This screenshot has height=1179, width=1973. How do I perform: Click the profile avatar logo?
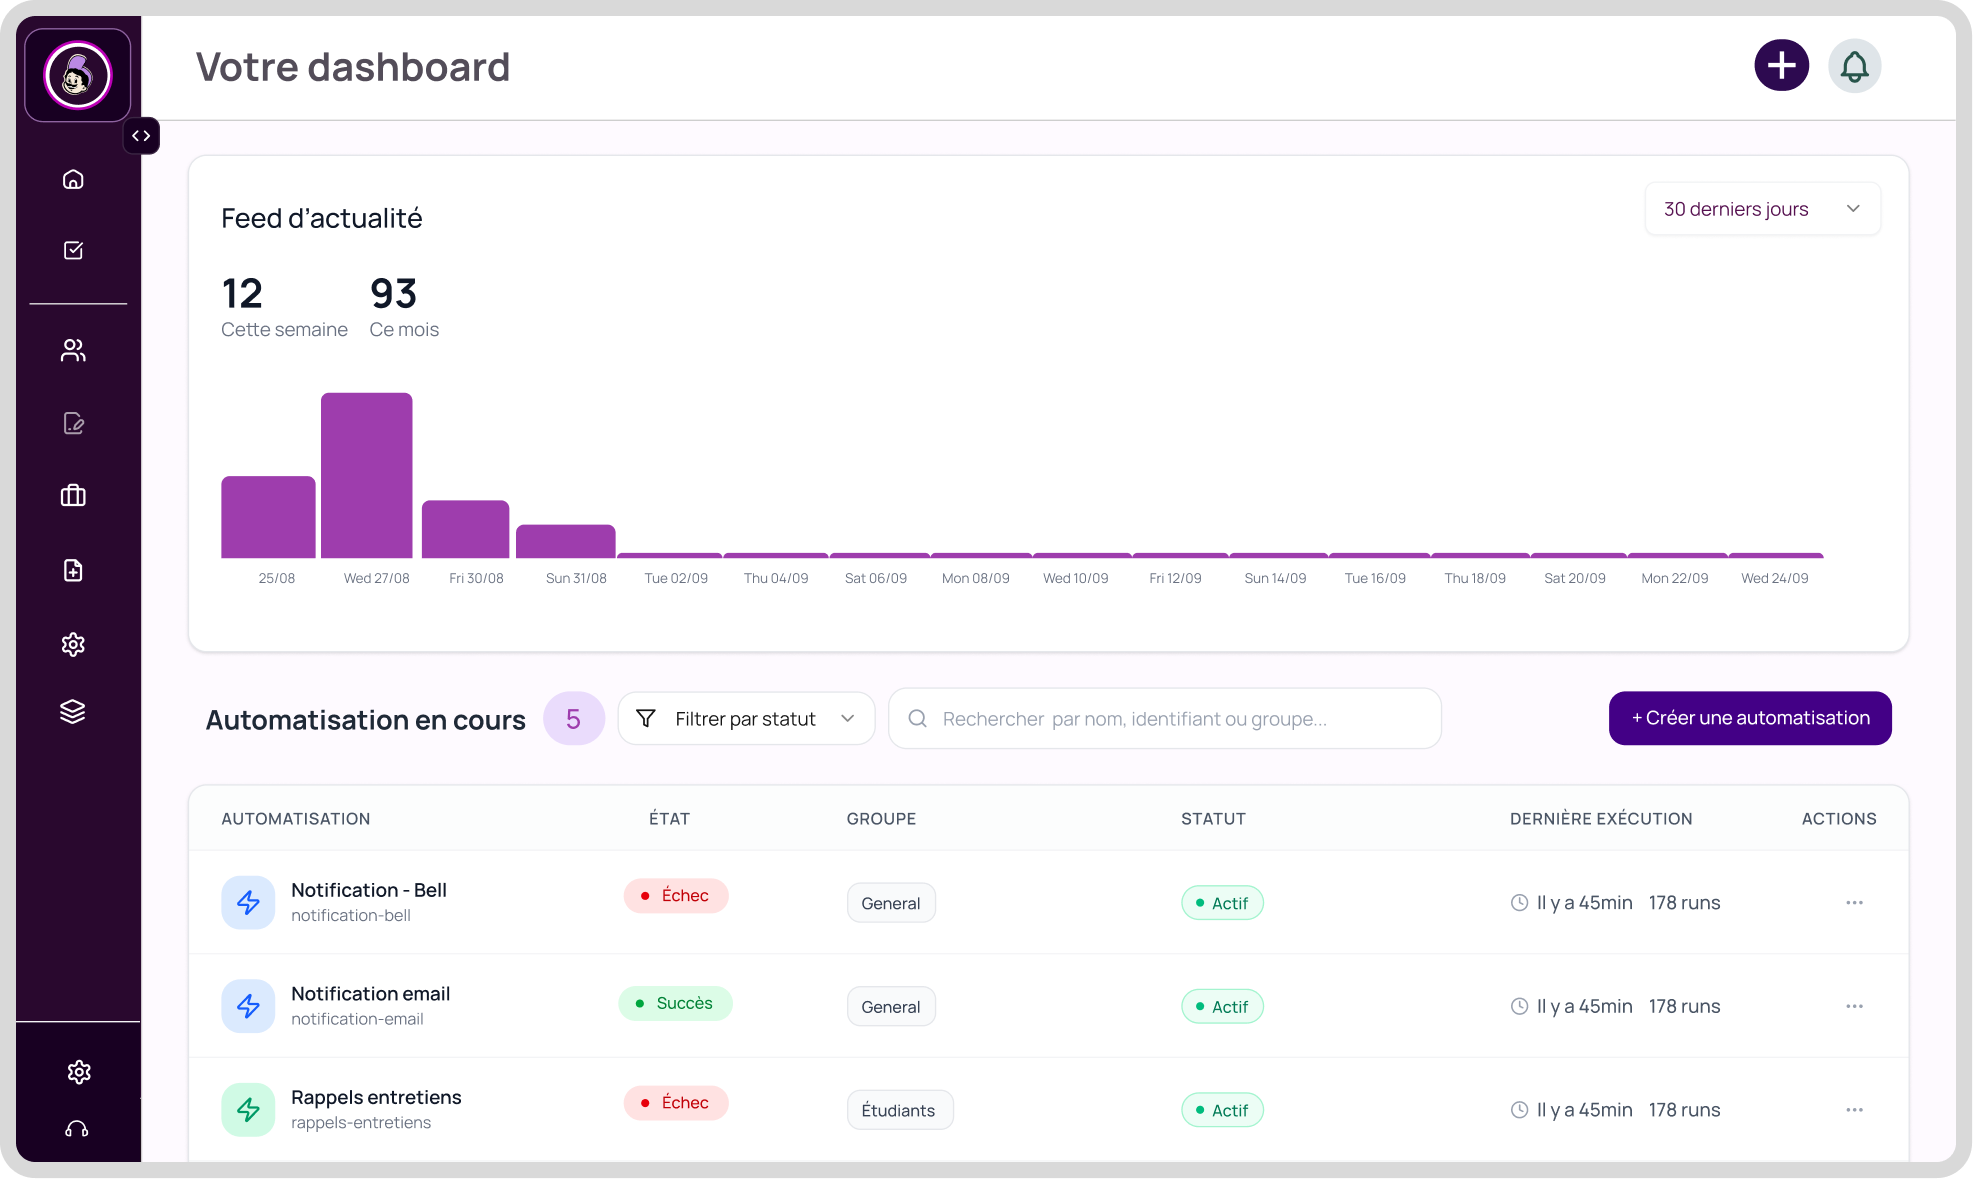click(78, 75)
